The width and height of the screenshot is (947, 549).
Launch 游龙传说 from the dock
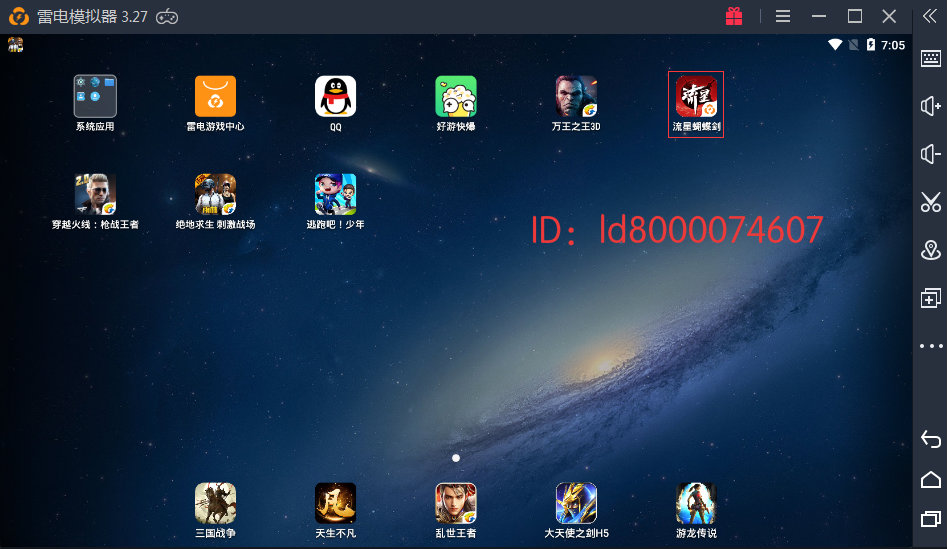[696, 503]
